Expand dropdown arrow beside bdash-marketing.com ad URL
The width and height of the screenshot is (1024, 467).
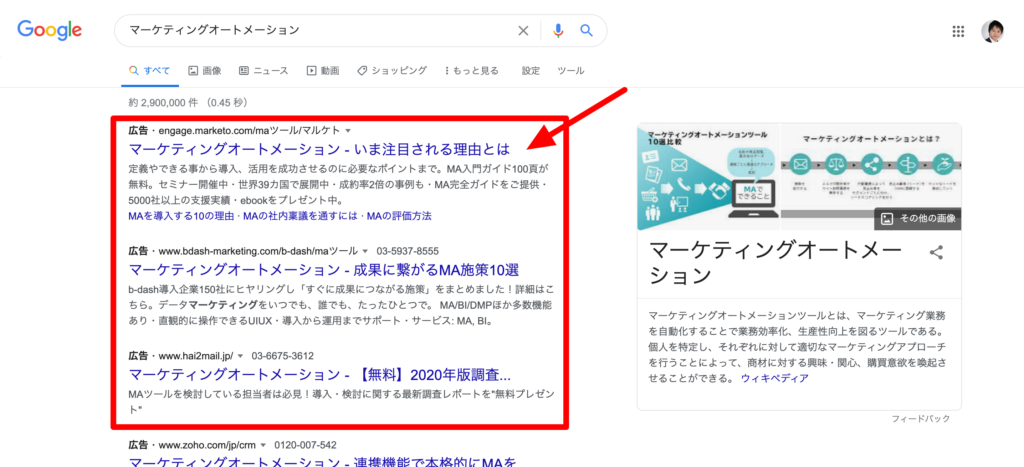pos(365,251)
